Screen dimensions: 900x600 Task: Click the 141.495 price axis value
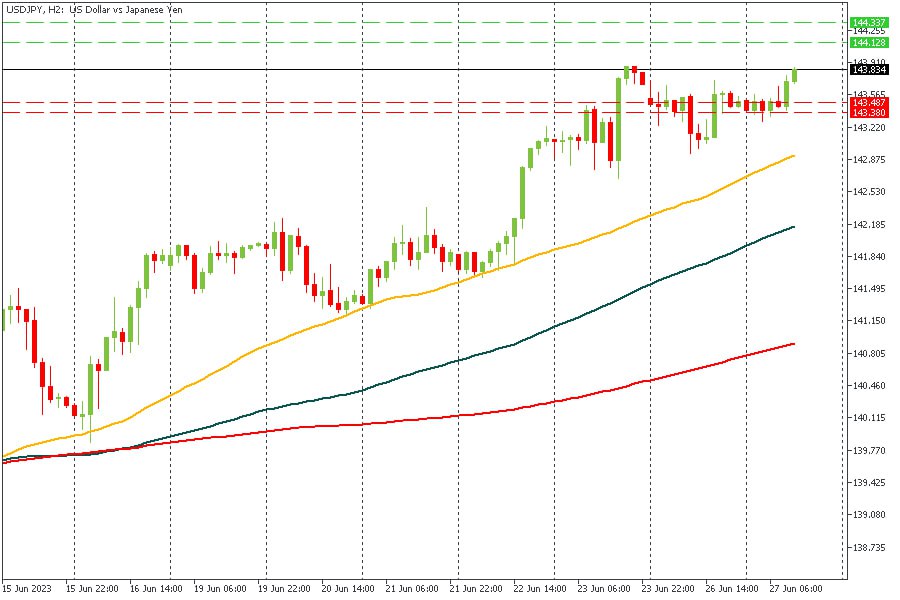point(870,289)
